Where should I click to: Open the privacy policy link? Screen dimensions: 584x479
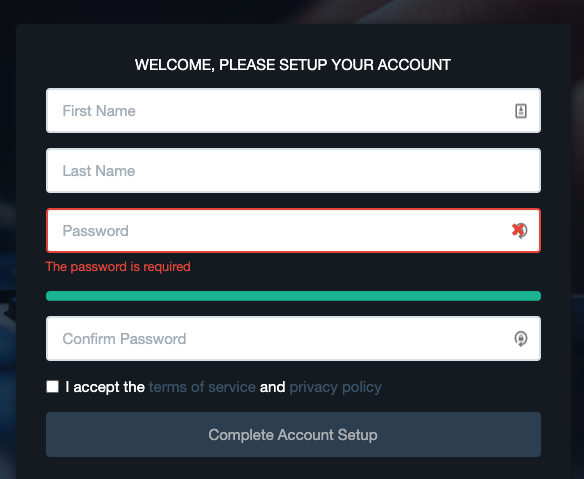coord(336,387)
